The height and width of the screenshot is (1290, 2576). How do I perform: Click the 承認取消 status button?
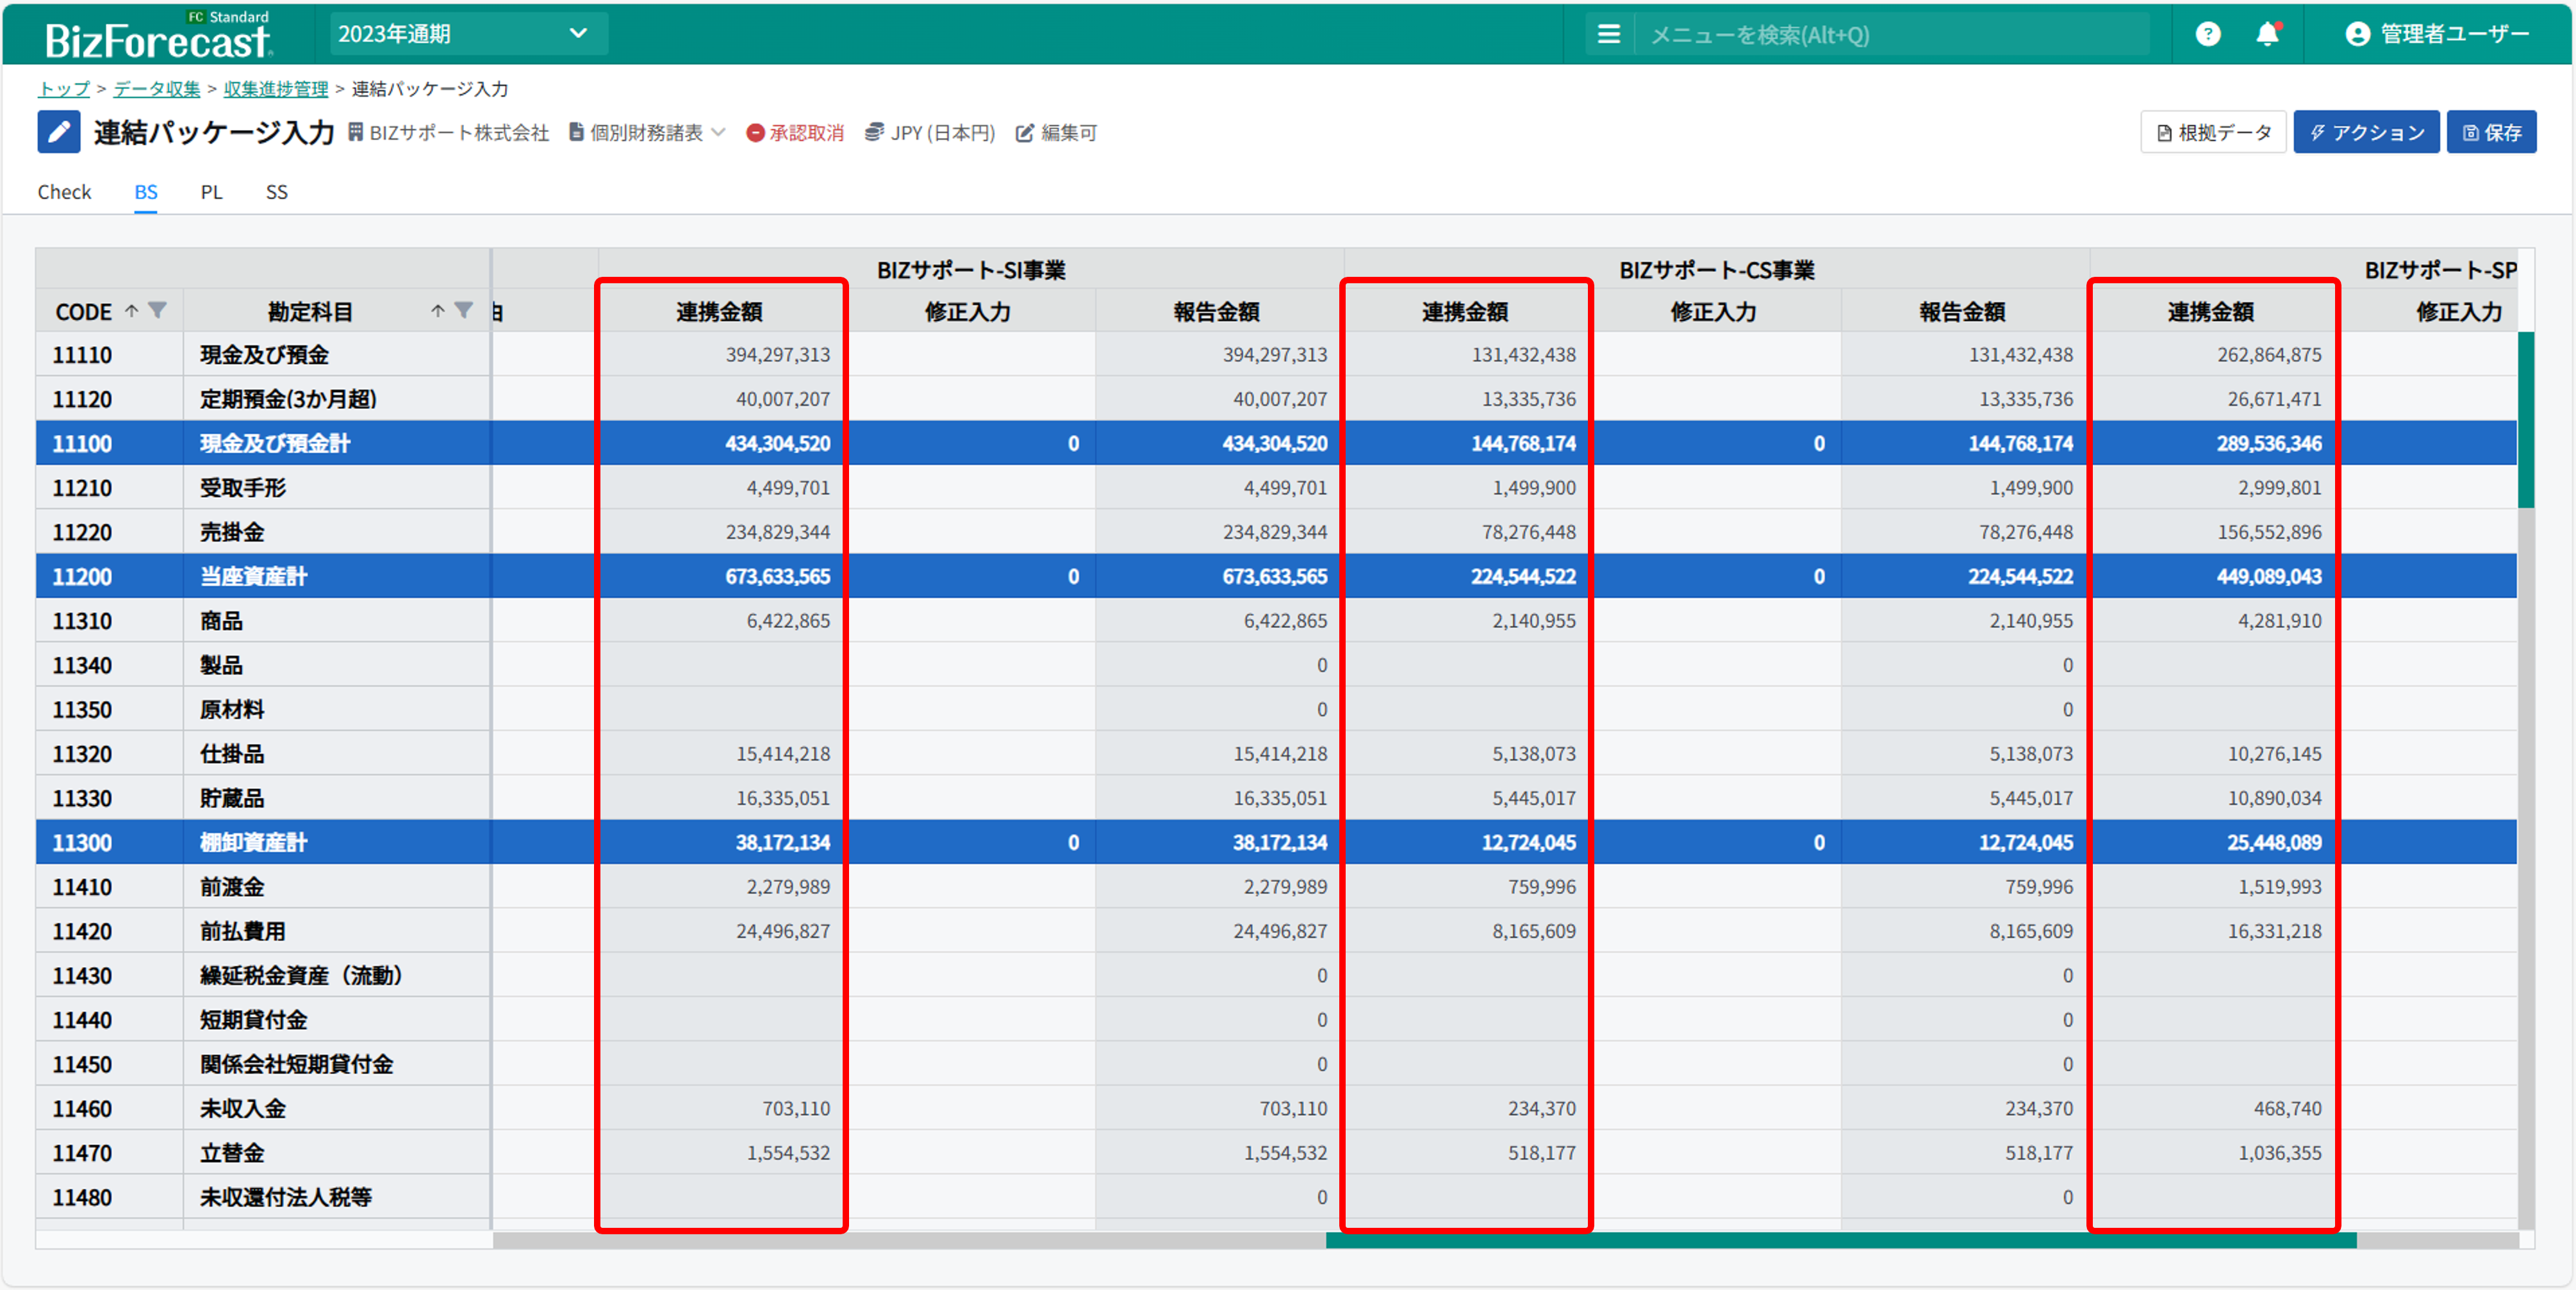click(x=795, y=133)
